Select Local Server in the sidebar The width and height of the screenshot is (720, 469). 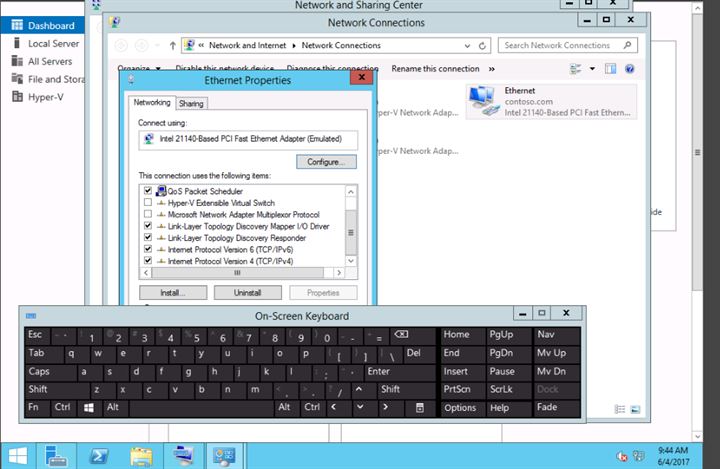click(45, 44)
